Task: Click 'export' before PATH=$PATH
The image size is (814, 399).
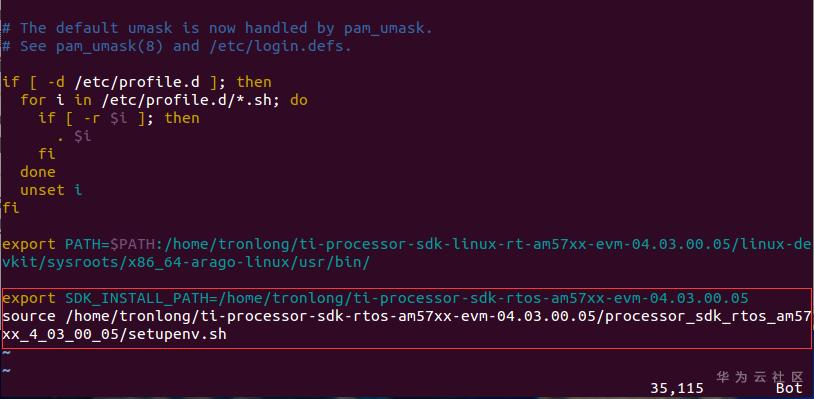Action: 29,244
